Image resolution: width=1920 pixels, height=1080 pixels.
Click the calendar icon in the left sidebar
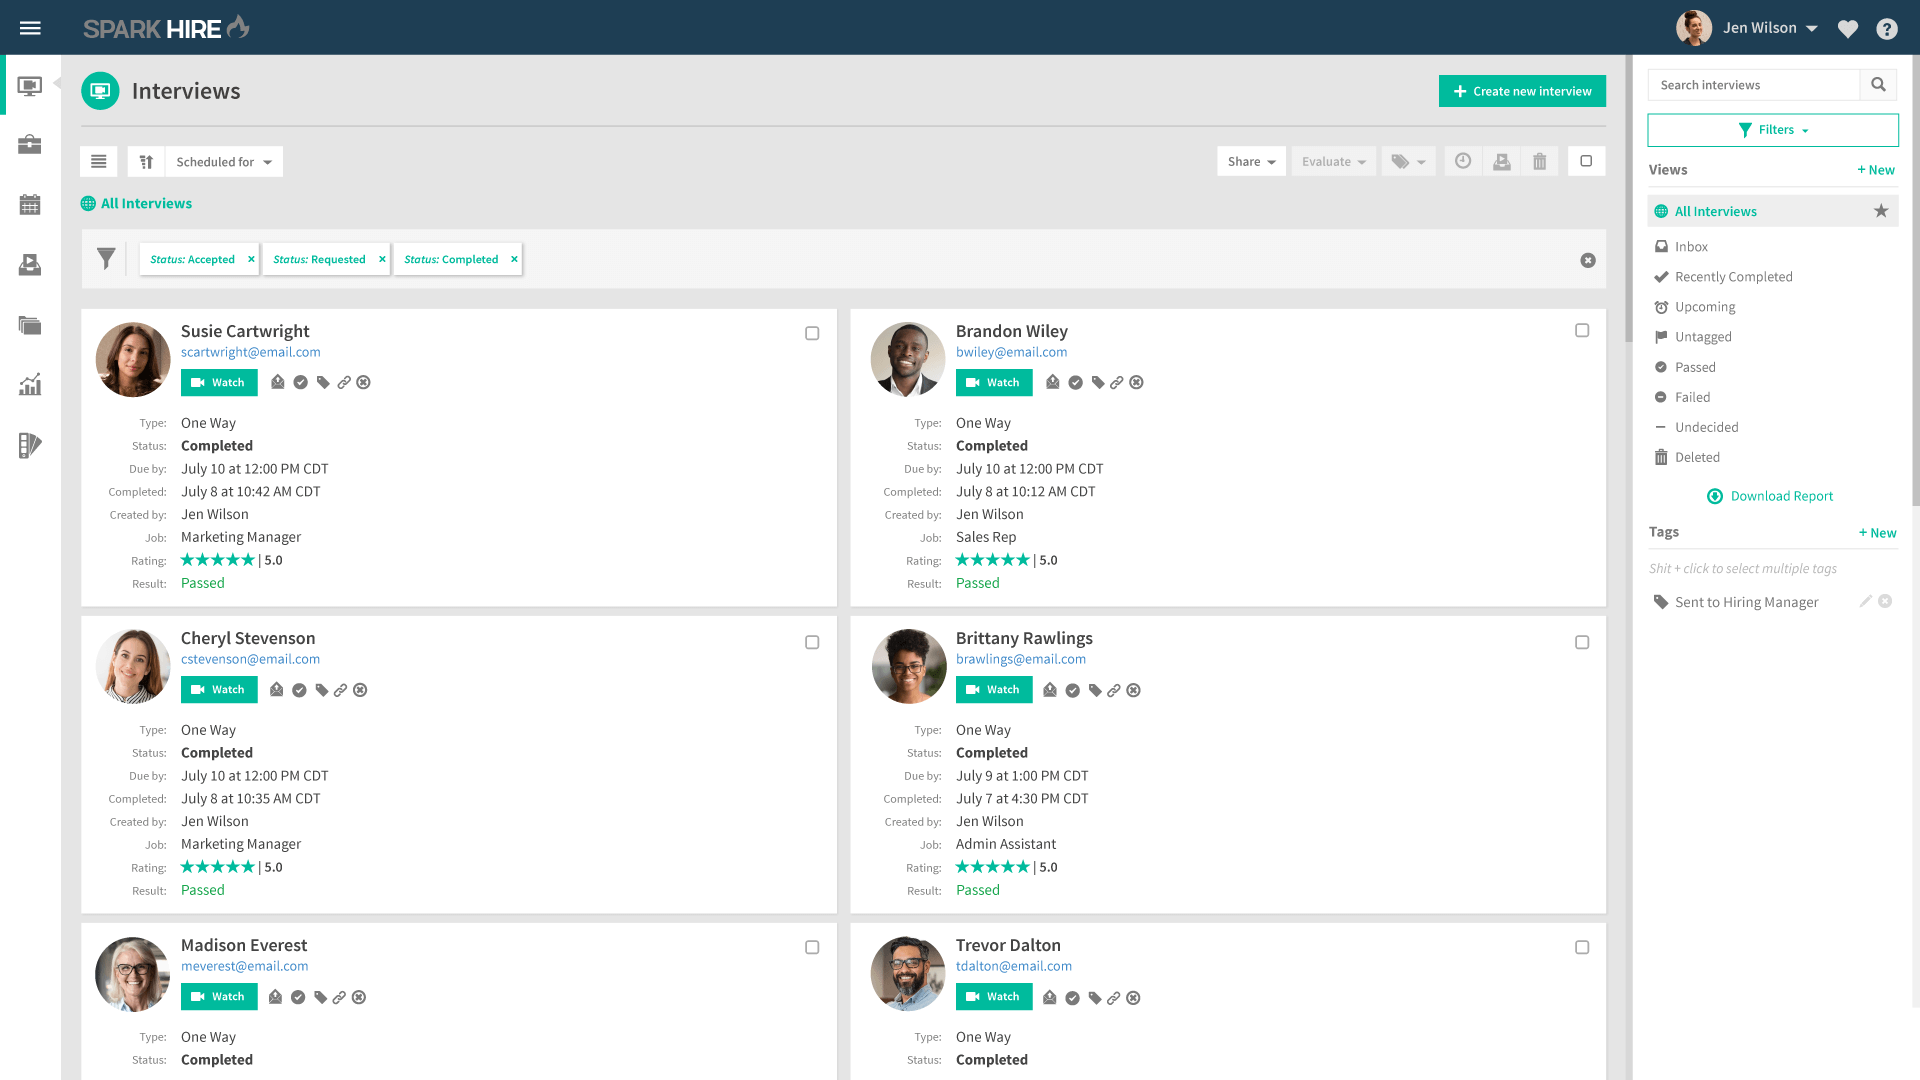tap(30, 204)
